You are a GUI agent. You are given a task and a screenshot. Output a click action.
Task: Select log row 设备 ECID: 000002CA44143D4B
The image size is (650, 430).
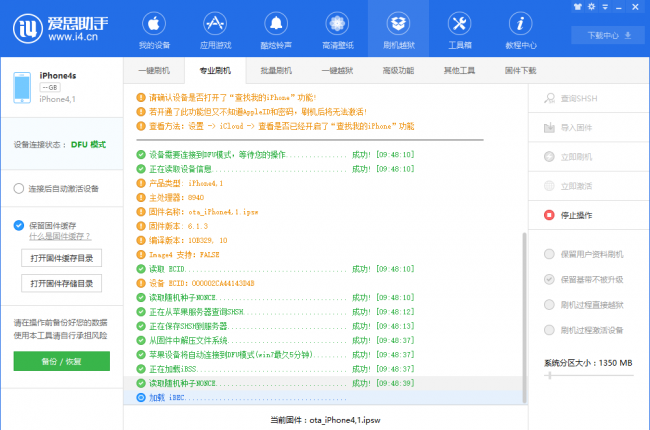click(x=325, y=283)
